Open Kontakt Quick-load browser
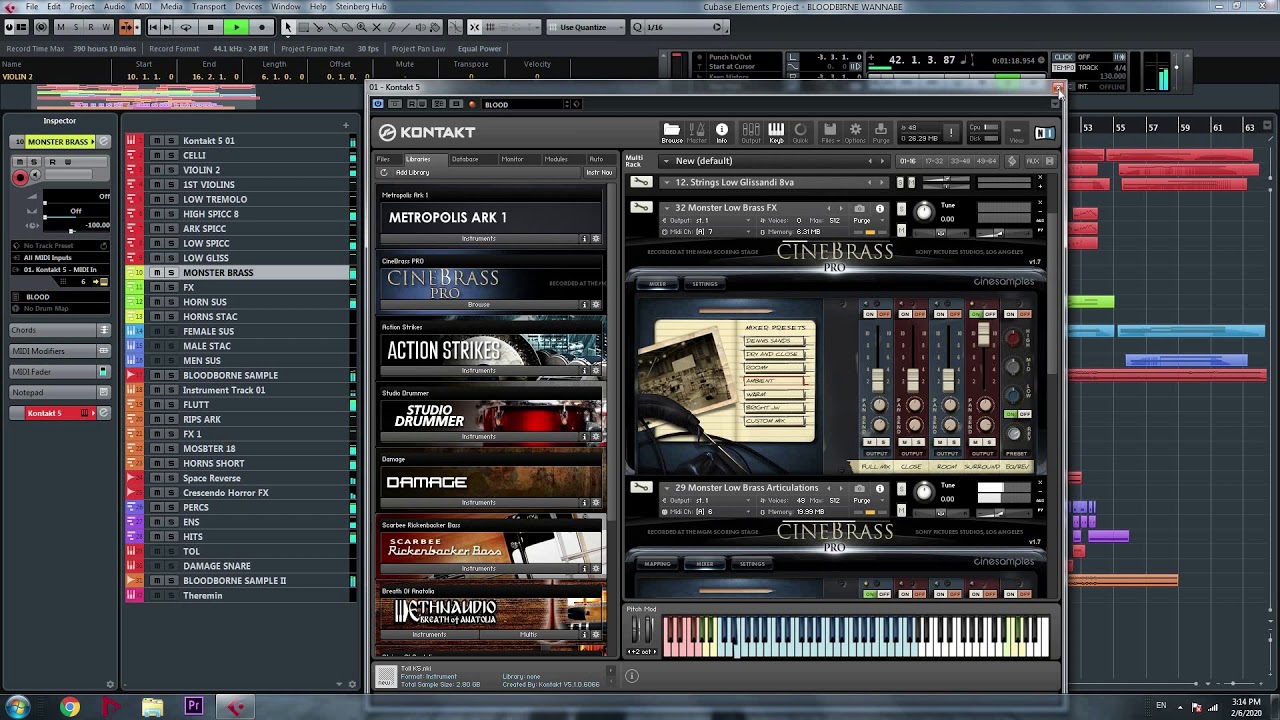The height and width of the screenshot is (720, 1280). pos(800,132)
